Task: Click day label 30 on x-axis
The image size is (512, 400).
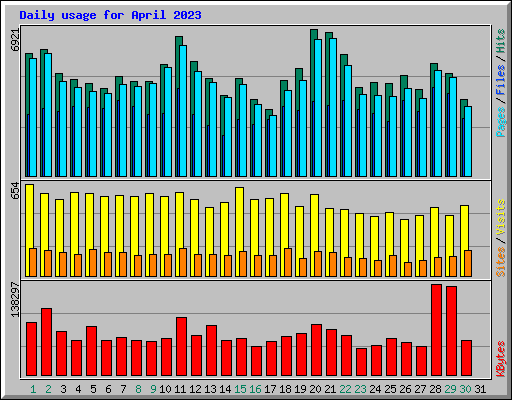Action: pos(465,389)
